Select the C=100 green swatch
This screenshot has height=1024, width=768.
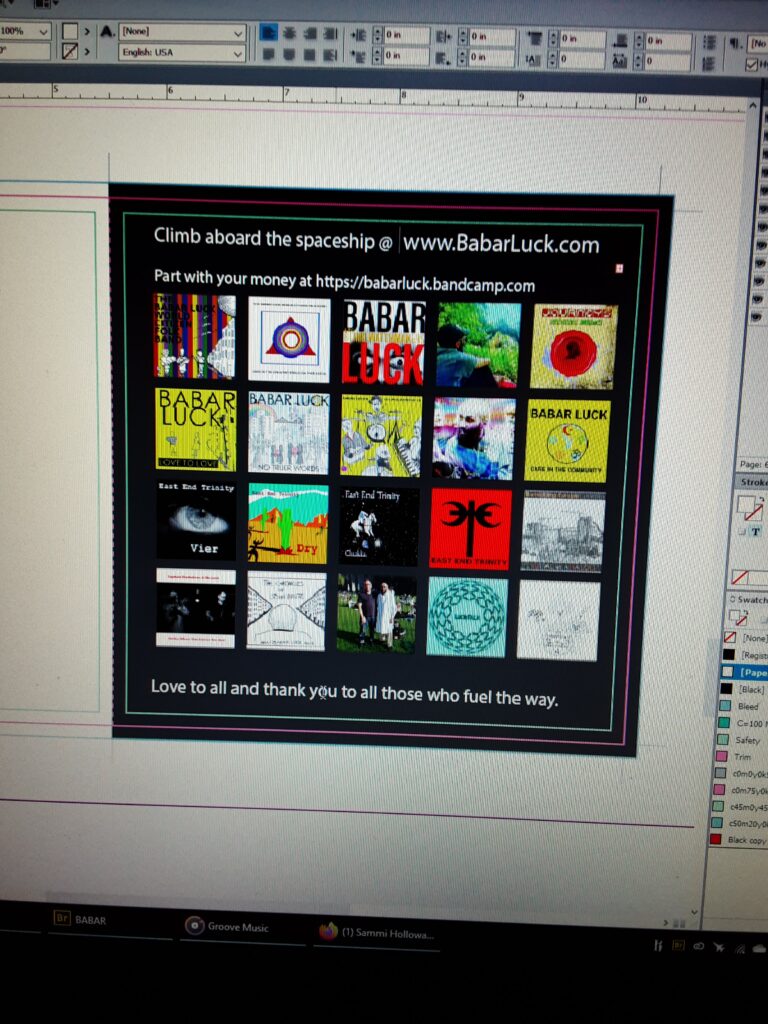tap(742, 723)
